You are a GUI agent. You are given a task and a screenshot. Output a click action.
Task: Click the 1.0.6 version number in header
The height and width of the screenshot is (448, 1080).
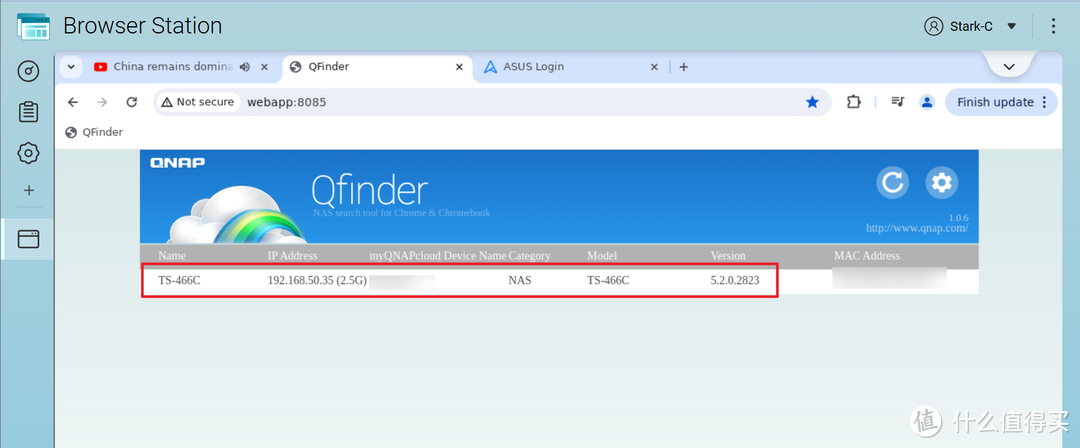tap(958, 217)
